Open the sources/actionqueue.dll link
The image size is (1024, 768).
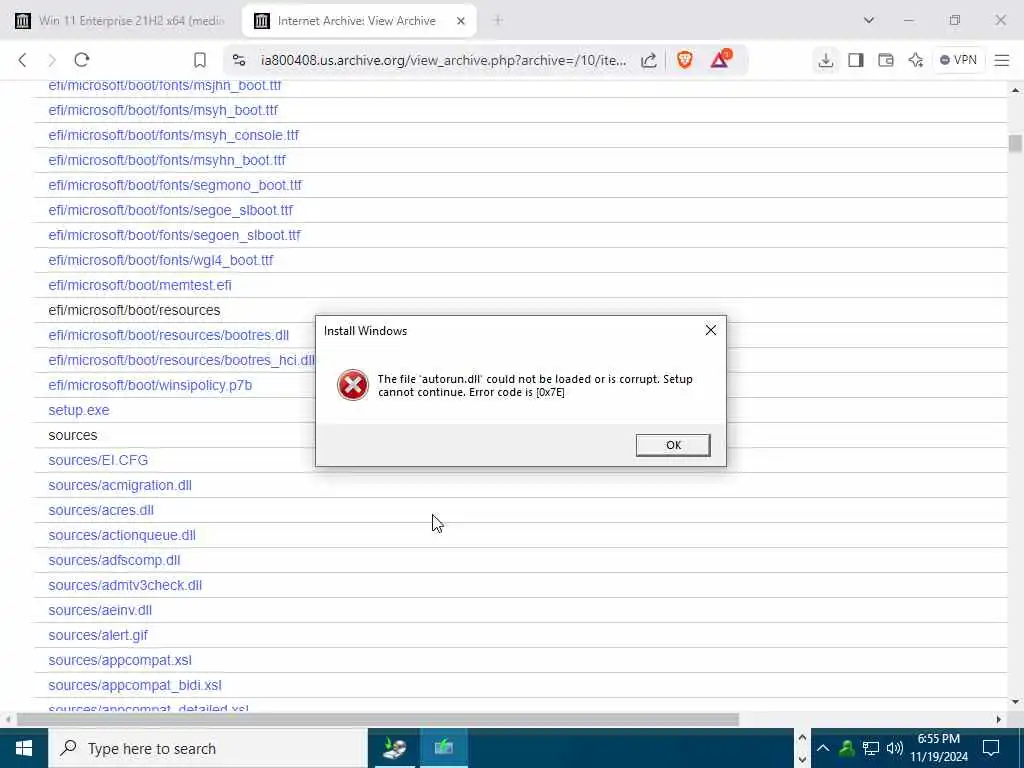pos(122,536)
